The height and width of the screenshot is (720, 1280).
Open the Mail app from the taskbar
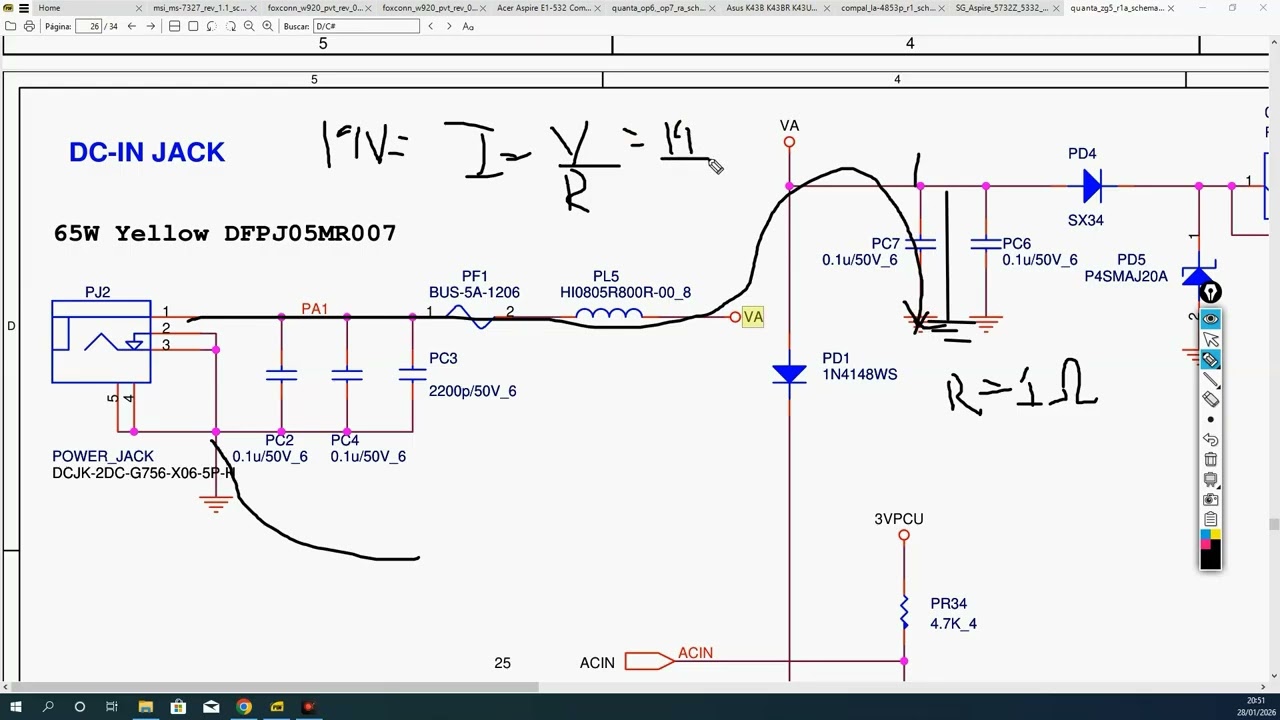(210, 707)
